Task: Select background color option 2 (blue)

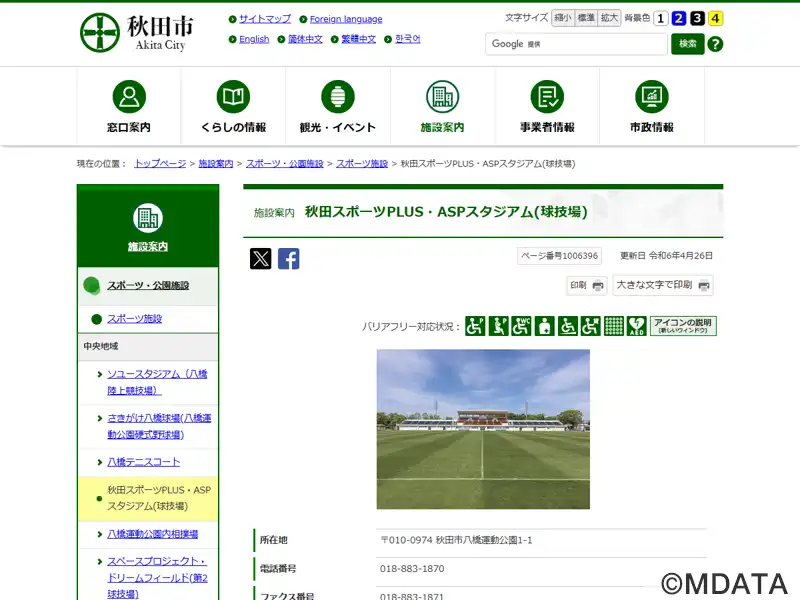Action: [x=679, y=18]
